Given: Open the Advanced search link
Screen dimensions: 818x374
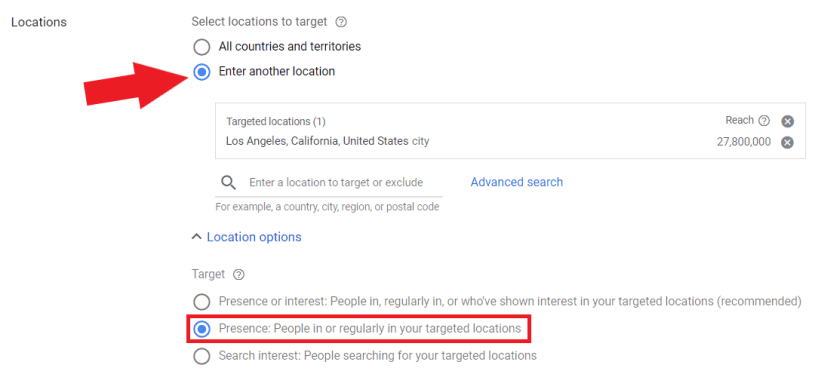Looking at the screenshot, I should (516, 182).
